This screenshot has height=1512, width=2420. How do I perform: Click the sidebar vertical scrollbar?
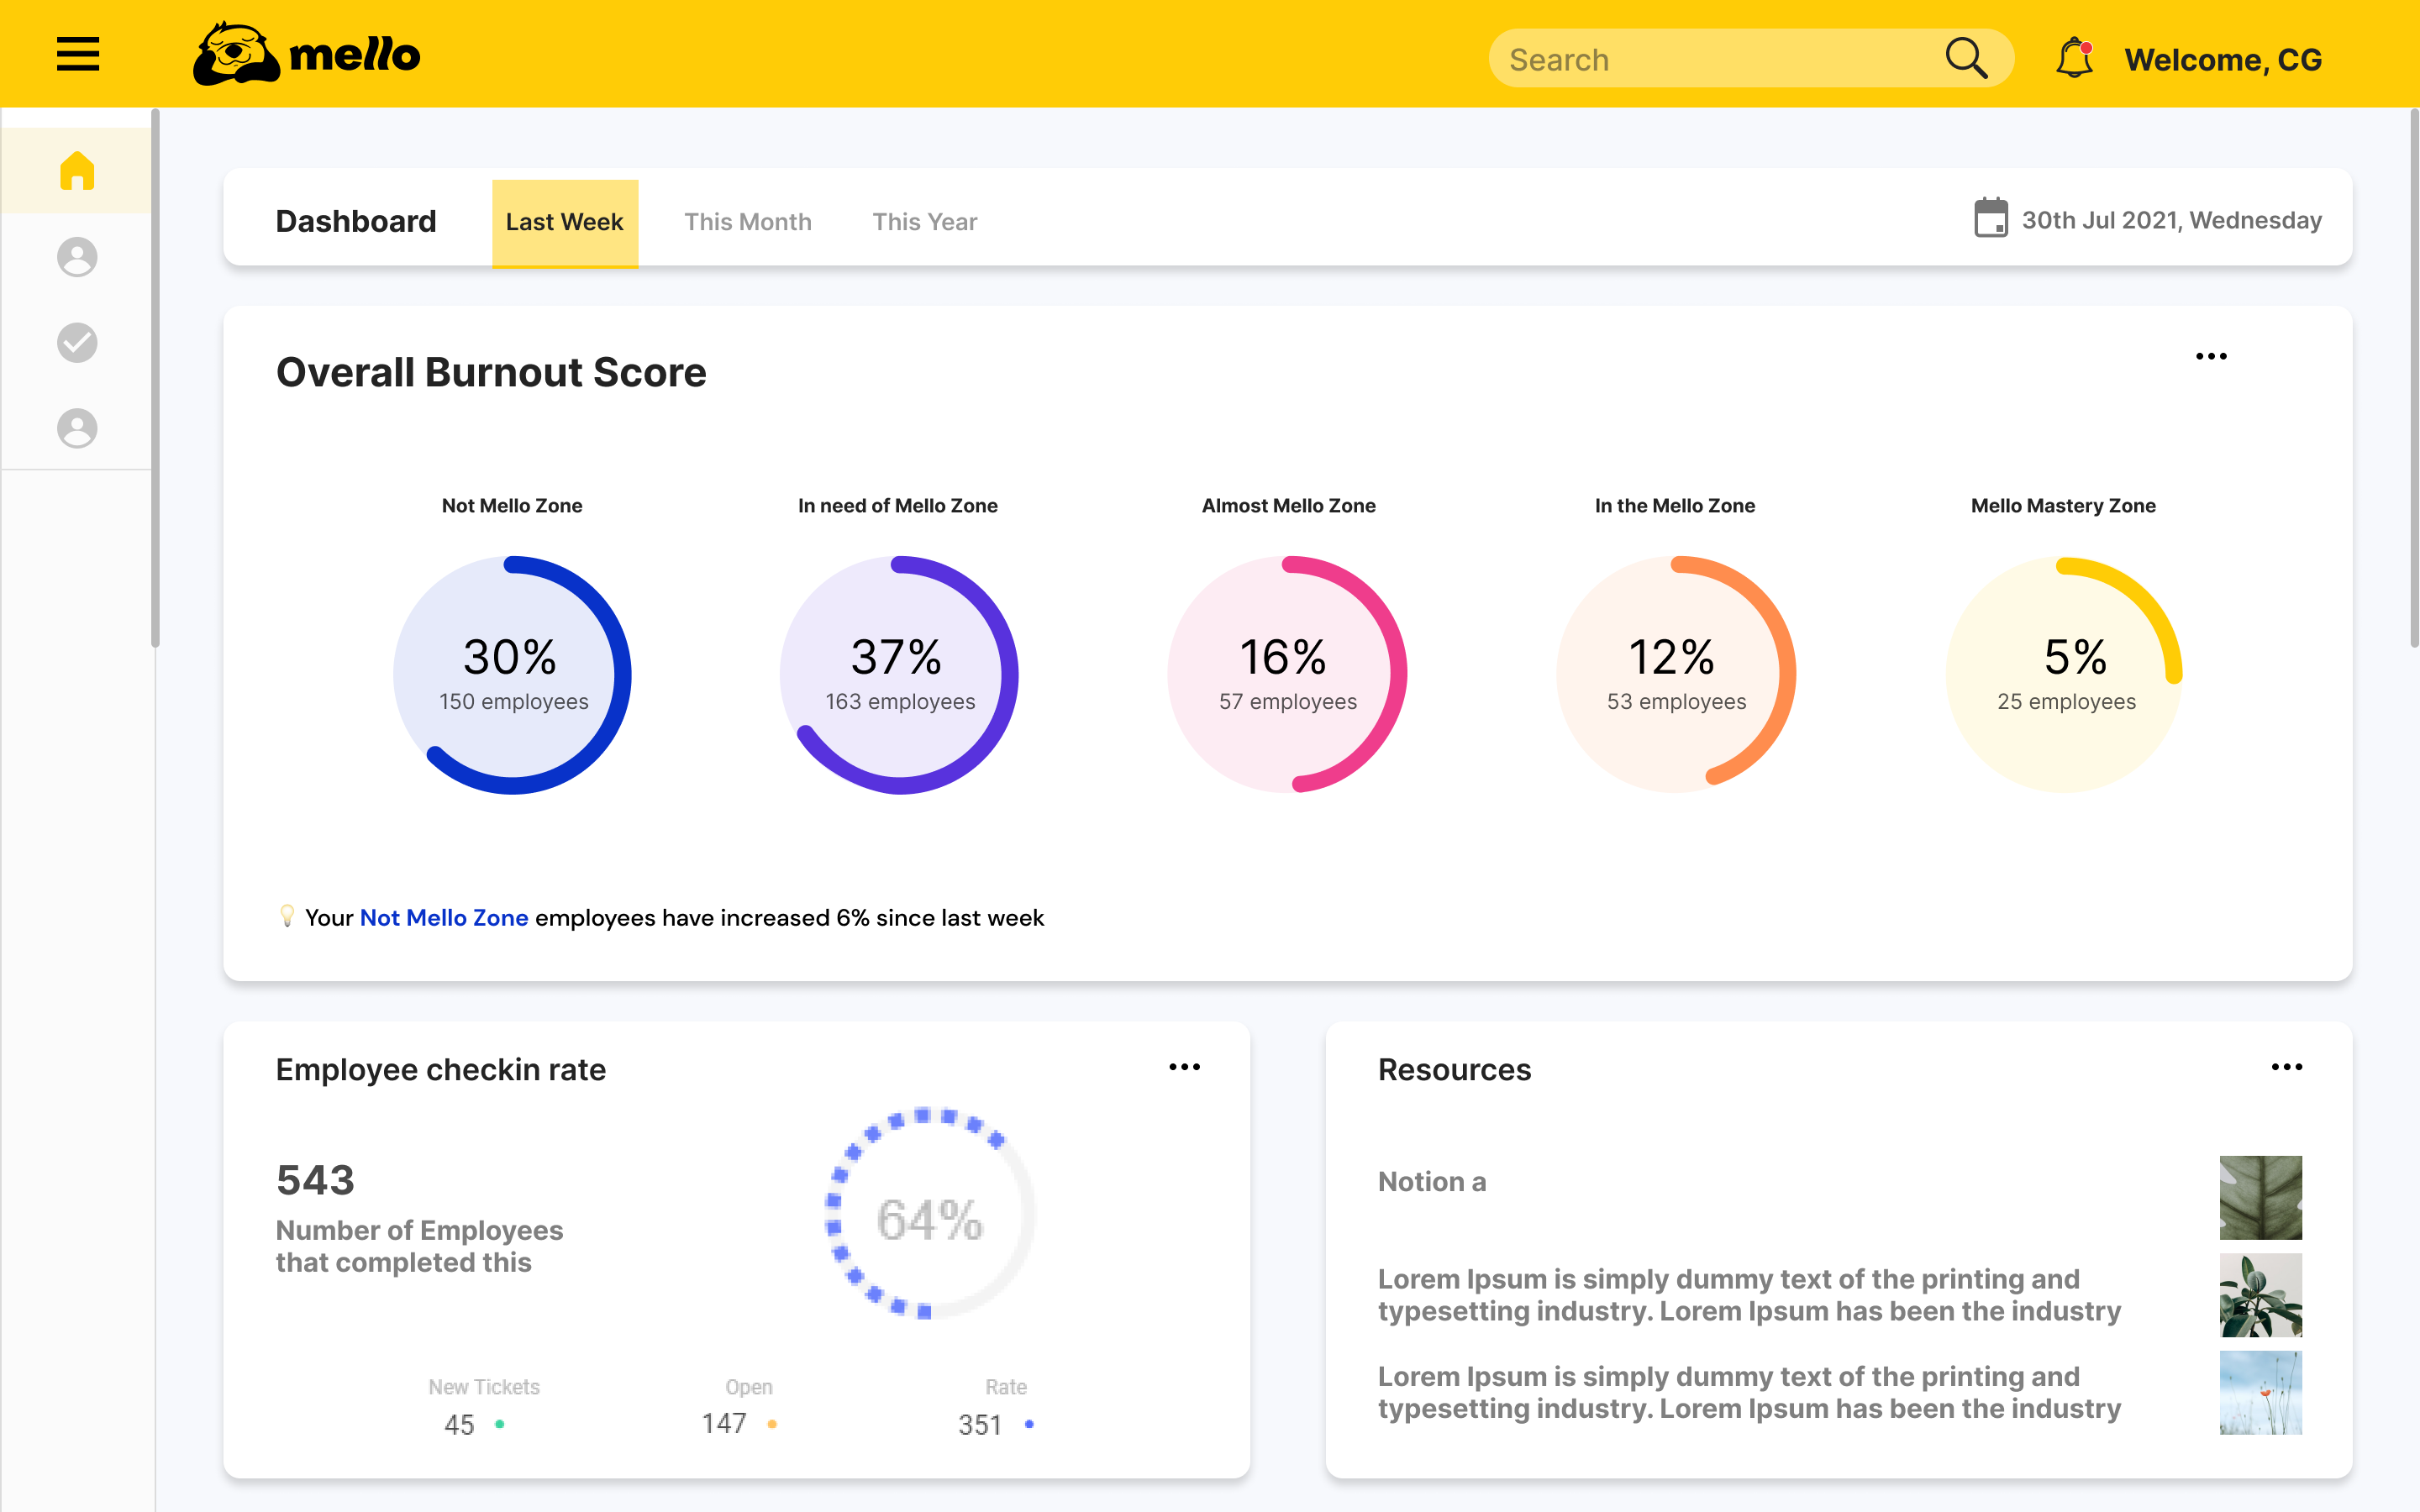155,378
